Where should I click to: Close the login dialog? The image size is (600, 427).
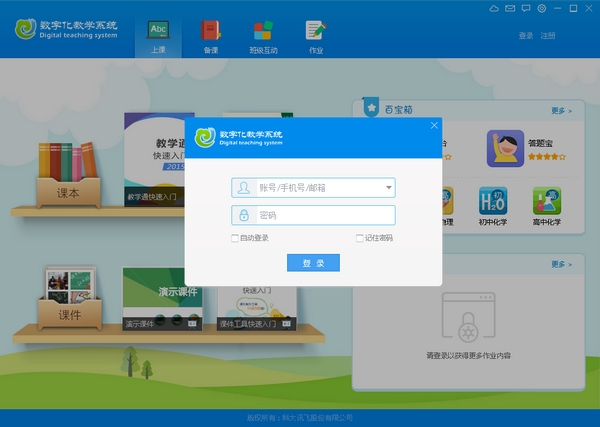tap(434, 125)
